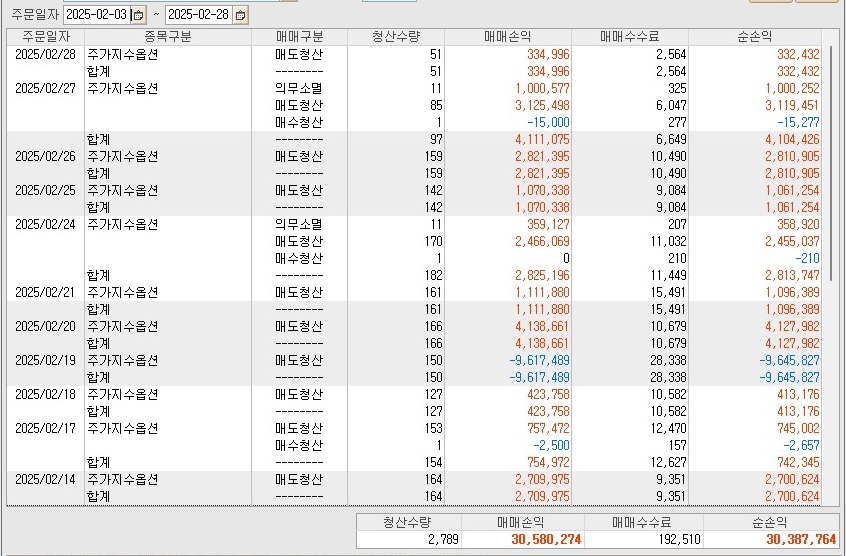Open calendar picker for start date 2025-02-03
This screenshot has height=556, width=846.
(139, 15)
